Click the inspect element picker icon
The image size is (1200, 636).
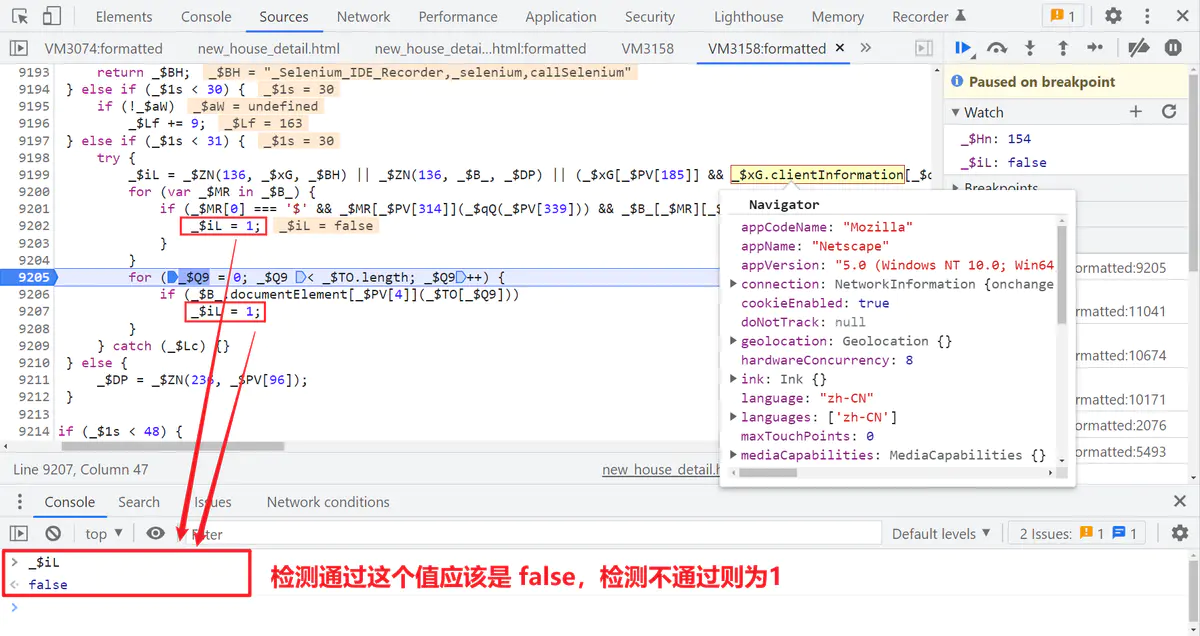(21, 16)
